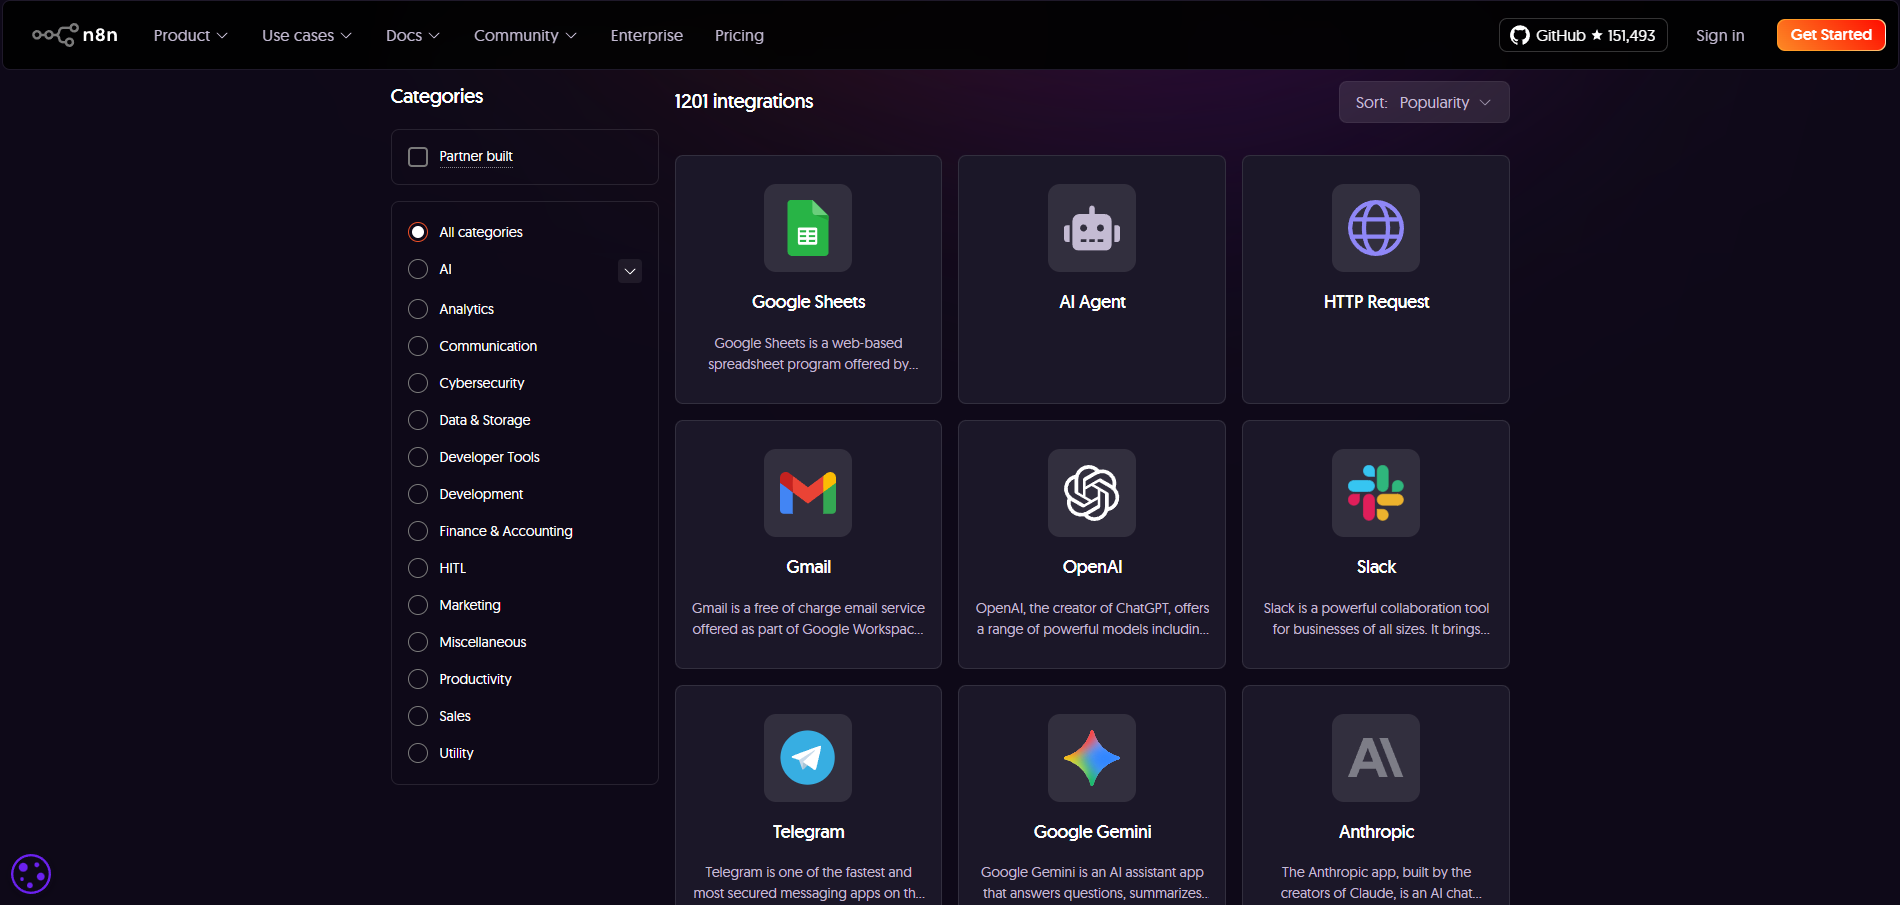Open the Sort by Popularity dropdown
The width and height of the screenshot is (1900, 905).
point(1423,102)
